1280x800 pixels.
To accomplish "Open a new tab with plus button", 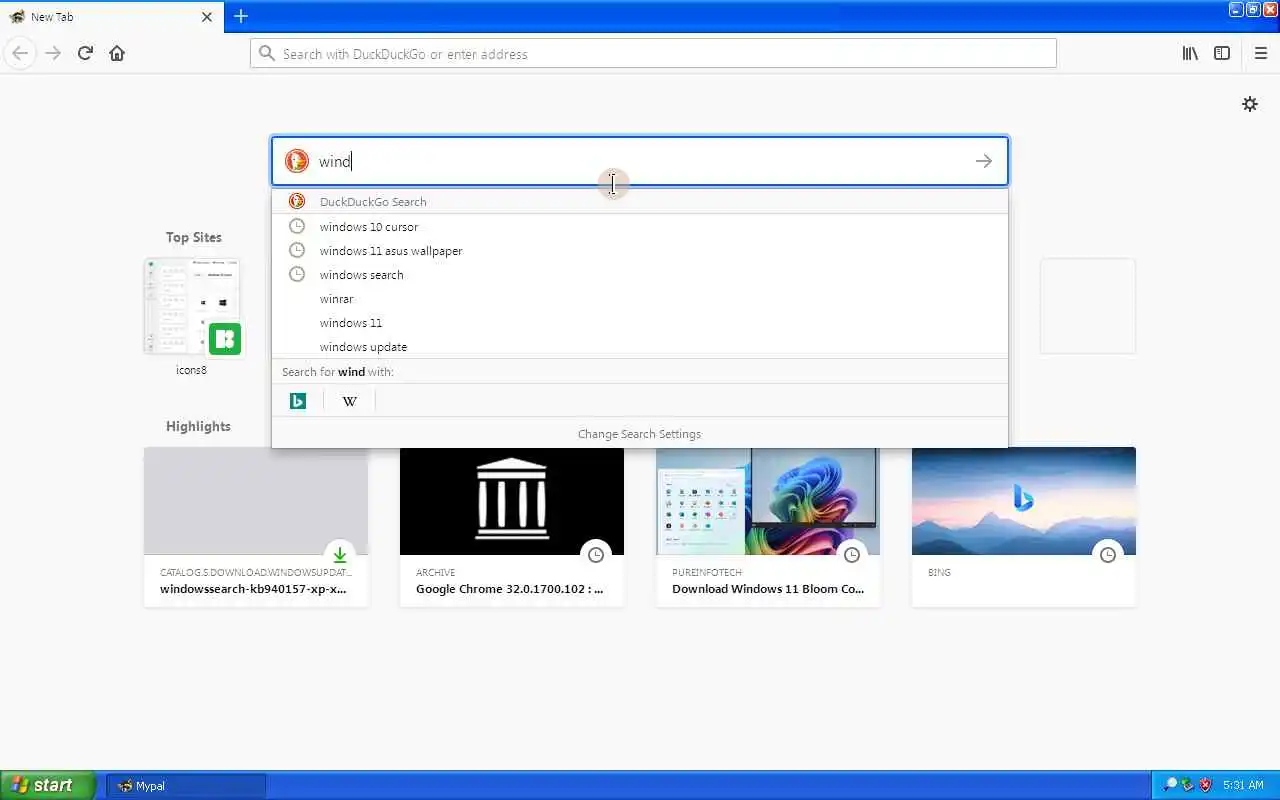I will pos(241,16).
